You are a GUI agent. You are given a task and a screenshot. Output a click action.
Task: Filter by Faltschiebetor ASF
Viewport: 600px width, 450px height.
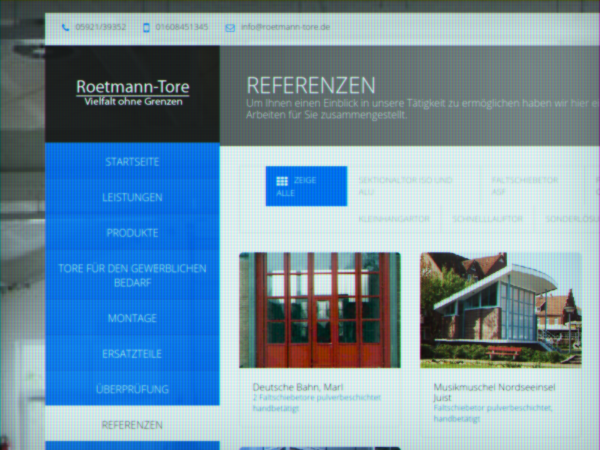pyautogui.click(x=525, y=186)
